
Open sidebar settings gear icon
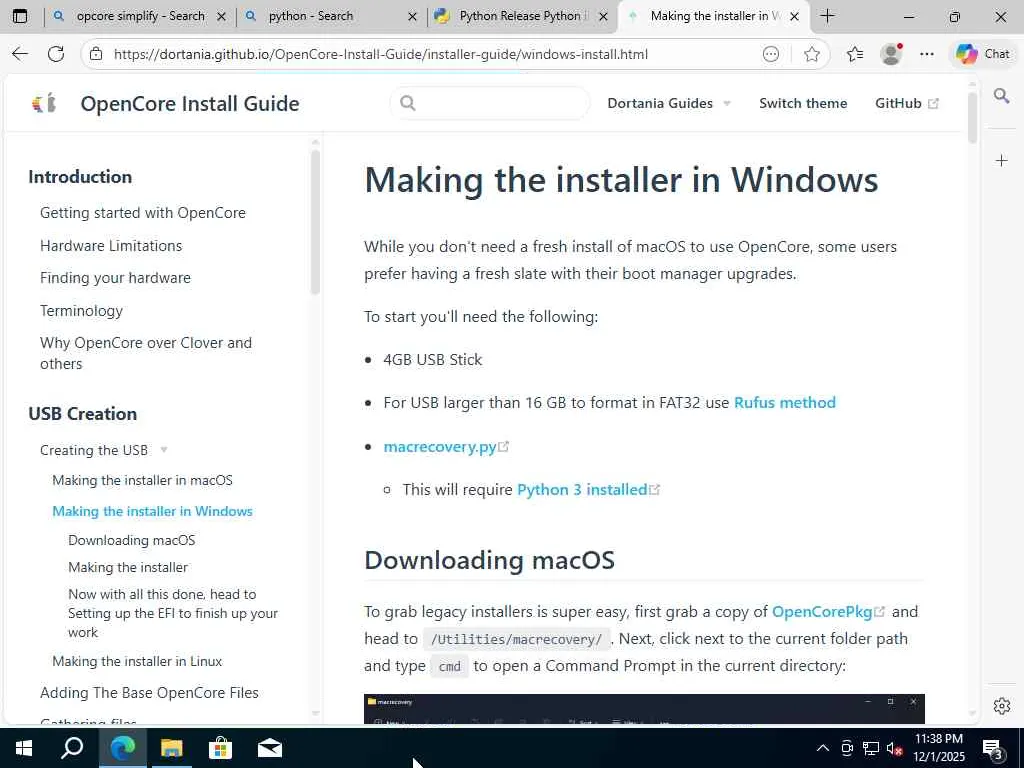(1002, 706)
